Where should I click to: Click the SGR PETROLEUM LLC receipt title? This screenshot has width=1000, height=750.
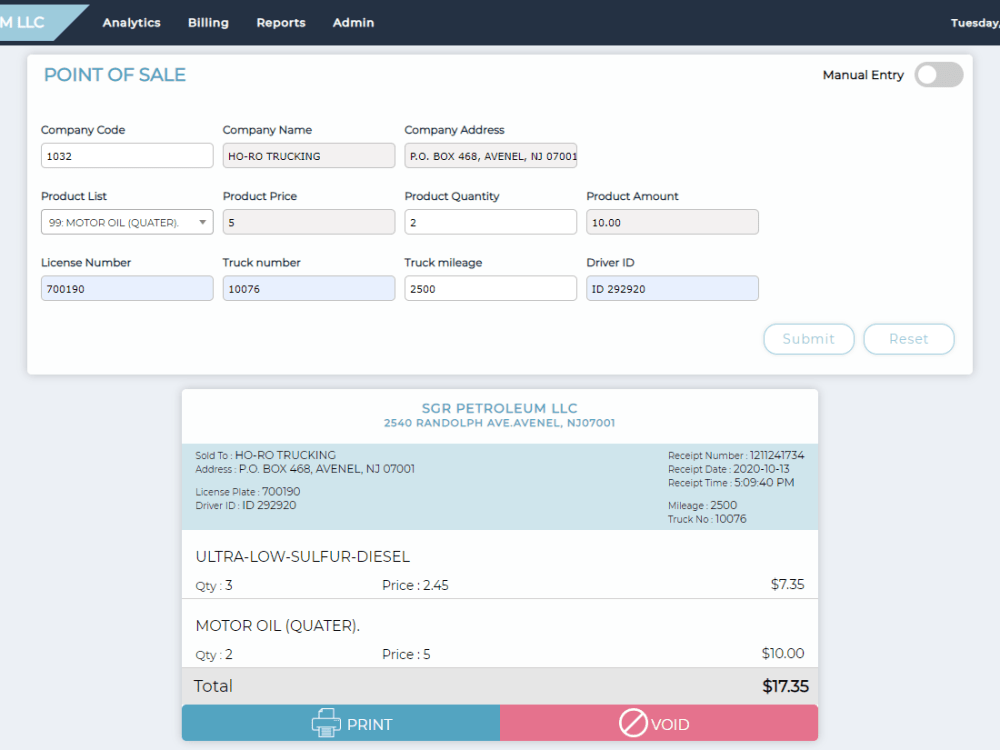click(499, 408)
